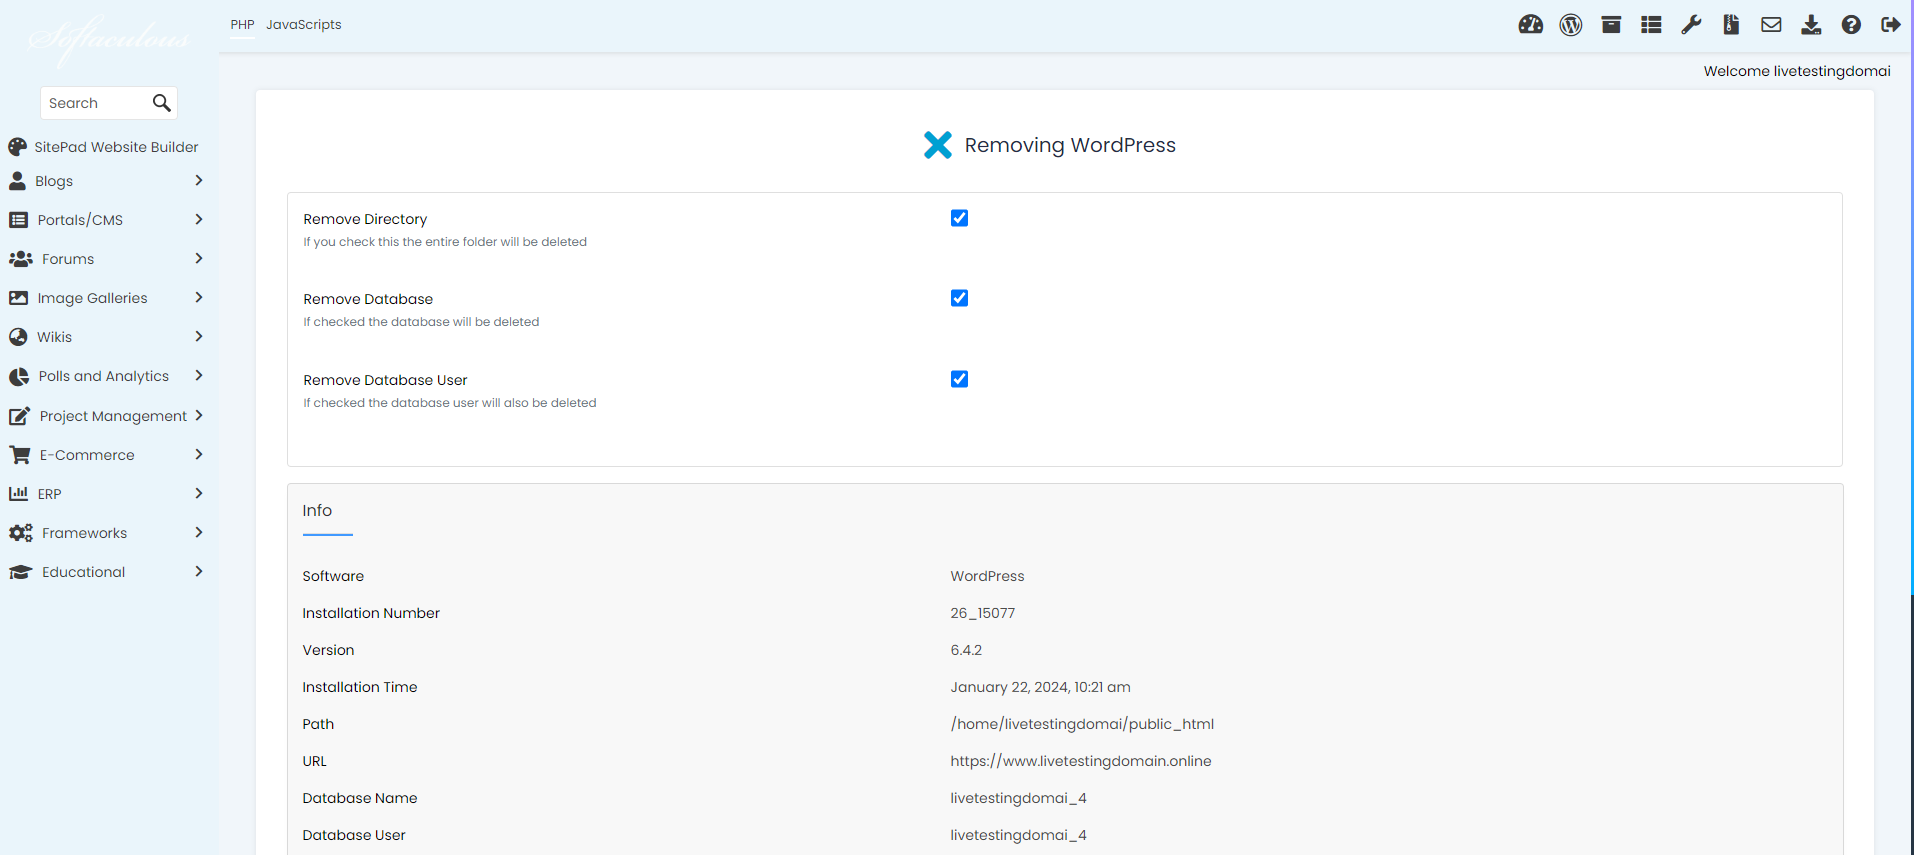The image size is (1914, 855).
Task: Open the list view icon in top bar
Action: pyautogui.click(x=1651, y=25)
